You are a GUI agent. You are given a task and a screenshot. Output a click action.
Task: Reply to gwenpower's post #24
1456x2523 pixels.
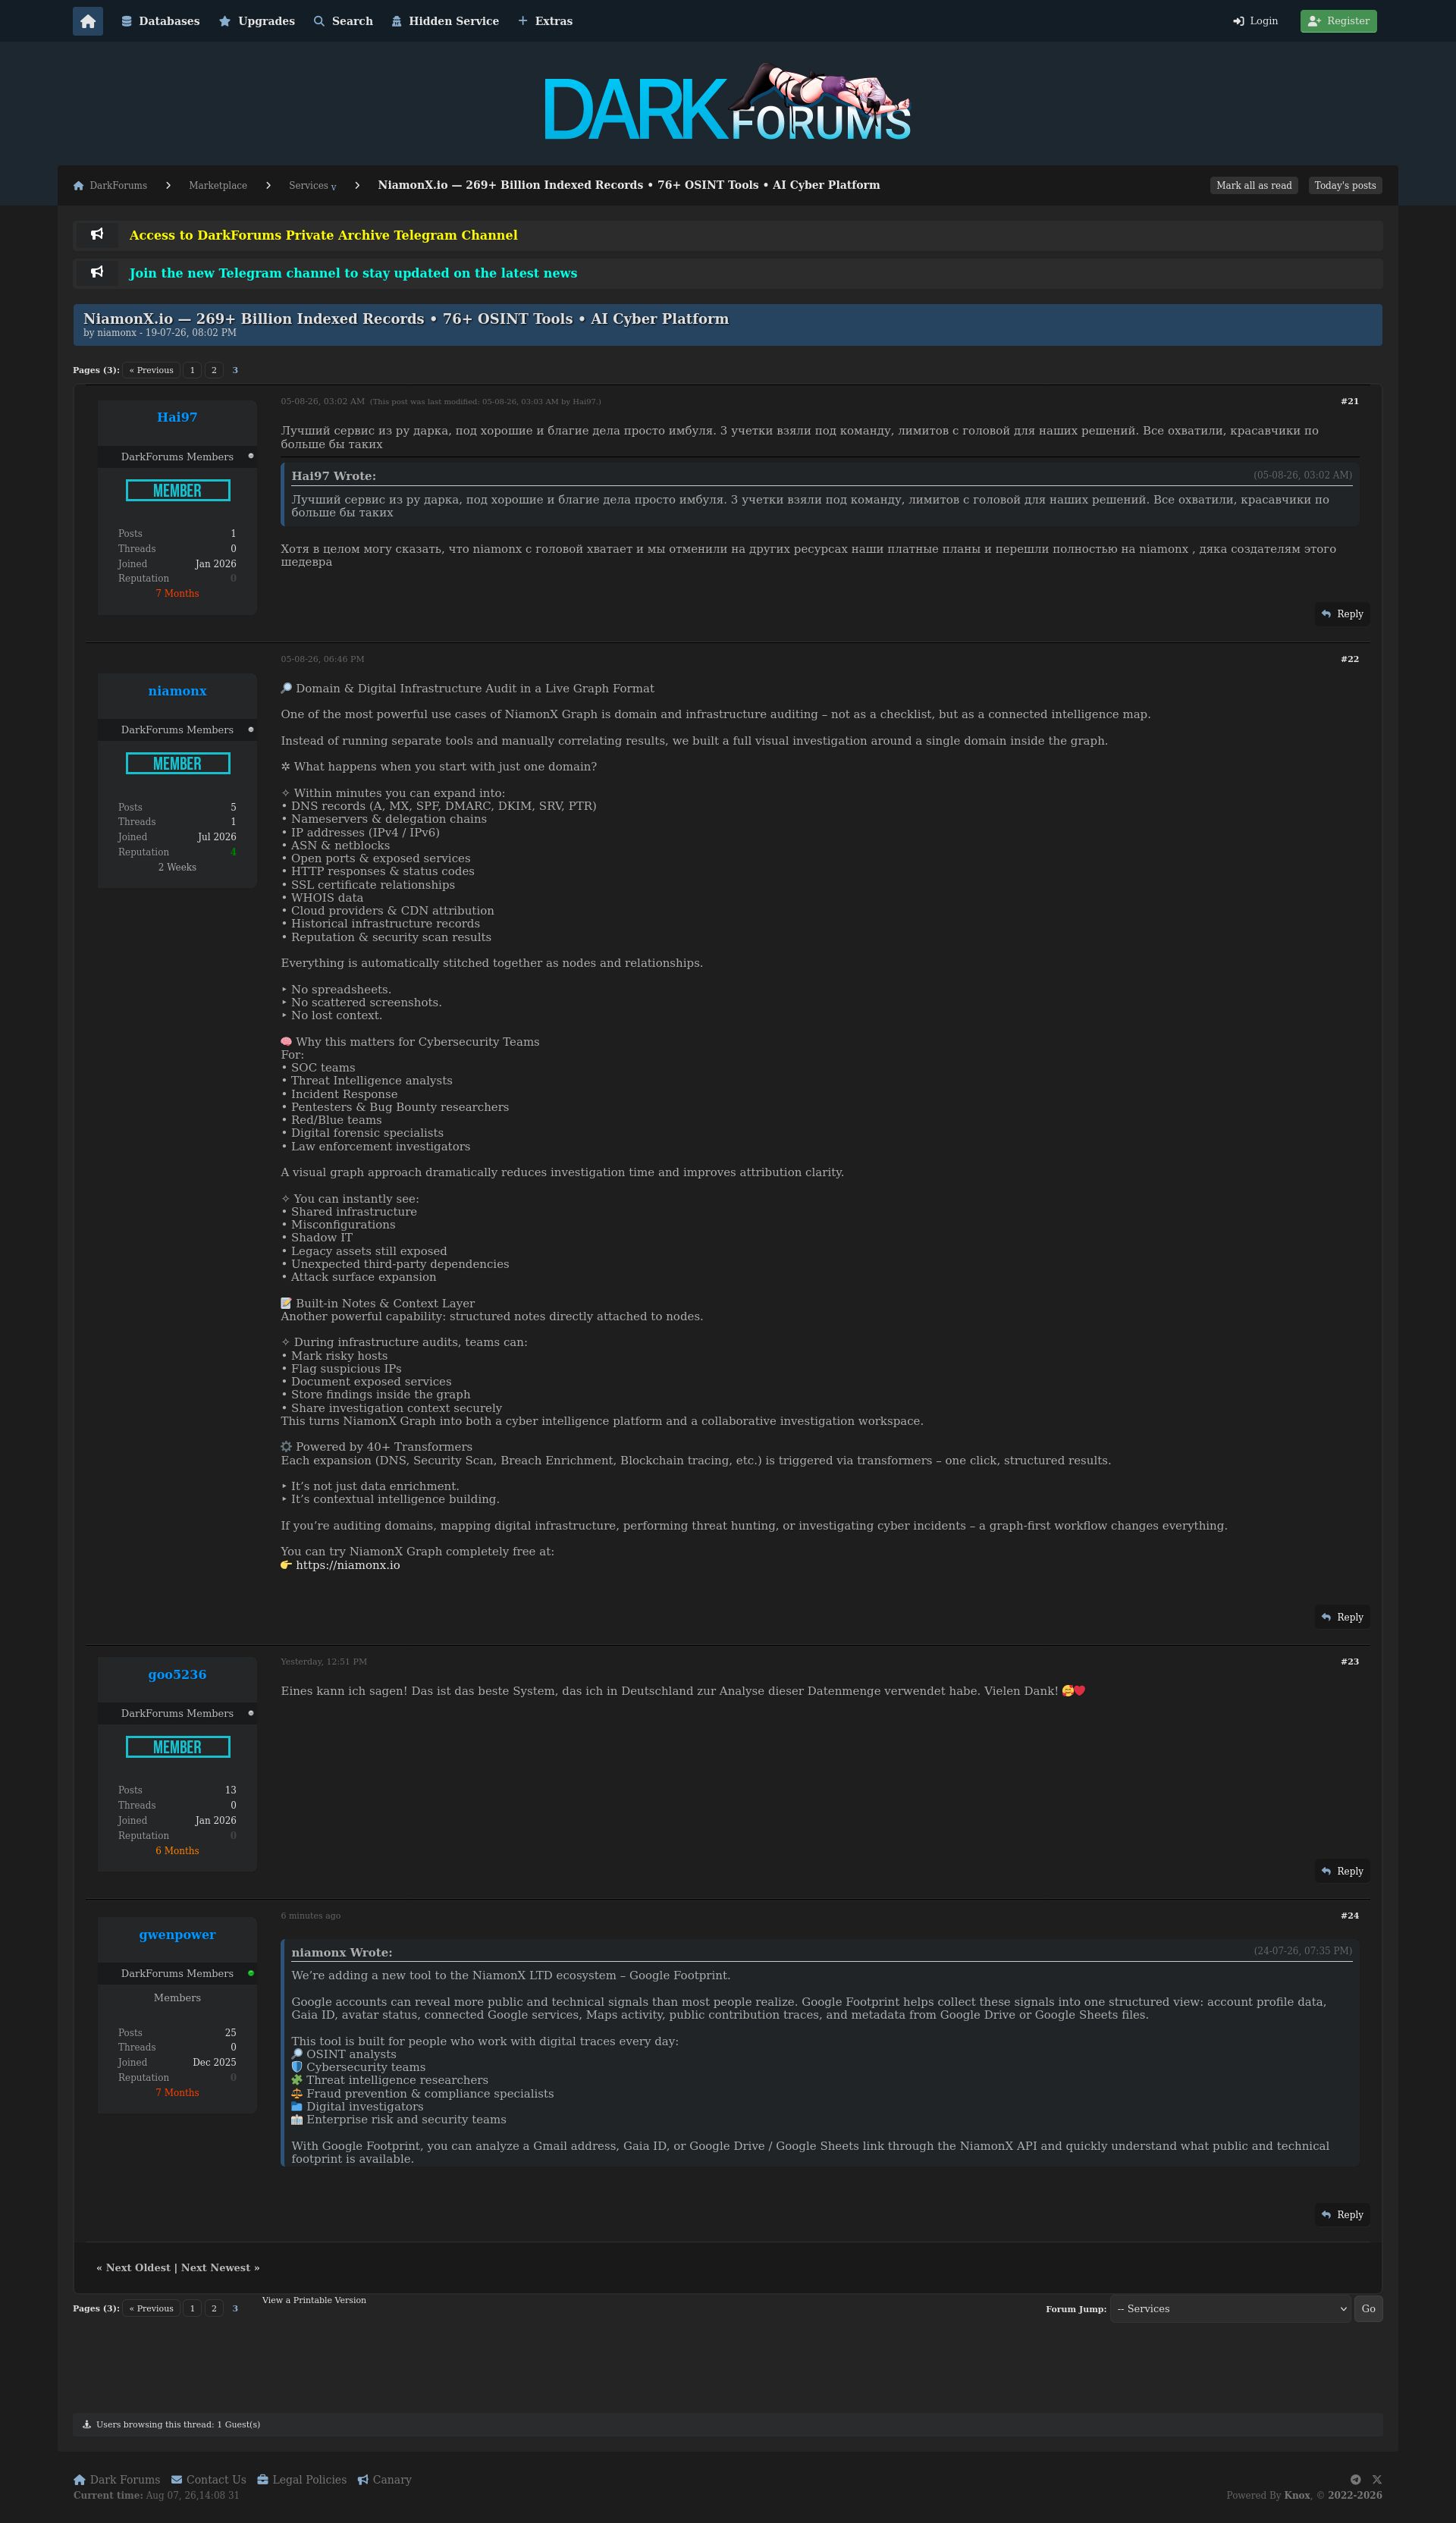(x=1342, y=2216)
